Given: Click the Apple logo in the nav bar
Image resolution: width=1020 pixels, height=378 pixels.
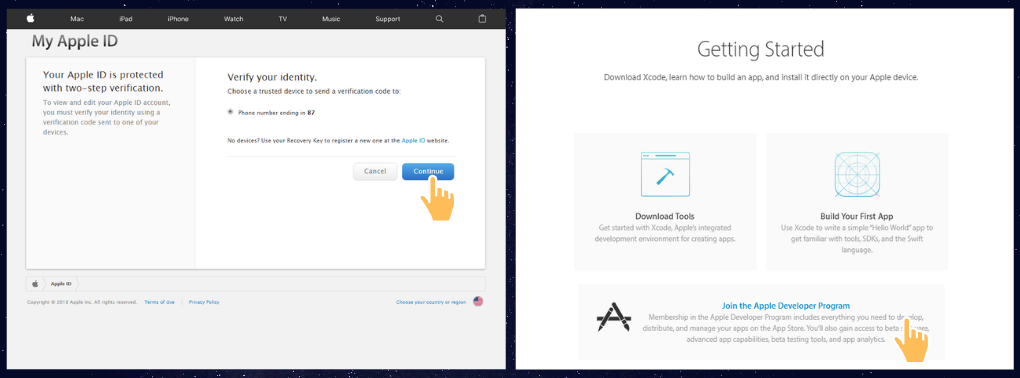Looking at the screenshot, I should click(x=30, y=19).
